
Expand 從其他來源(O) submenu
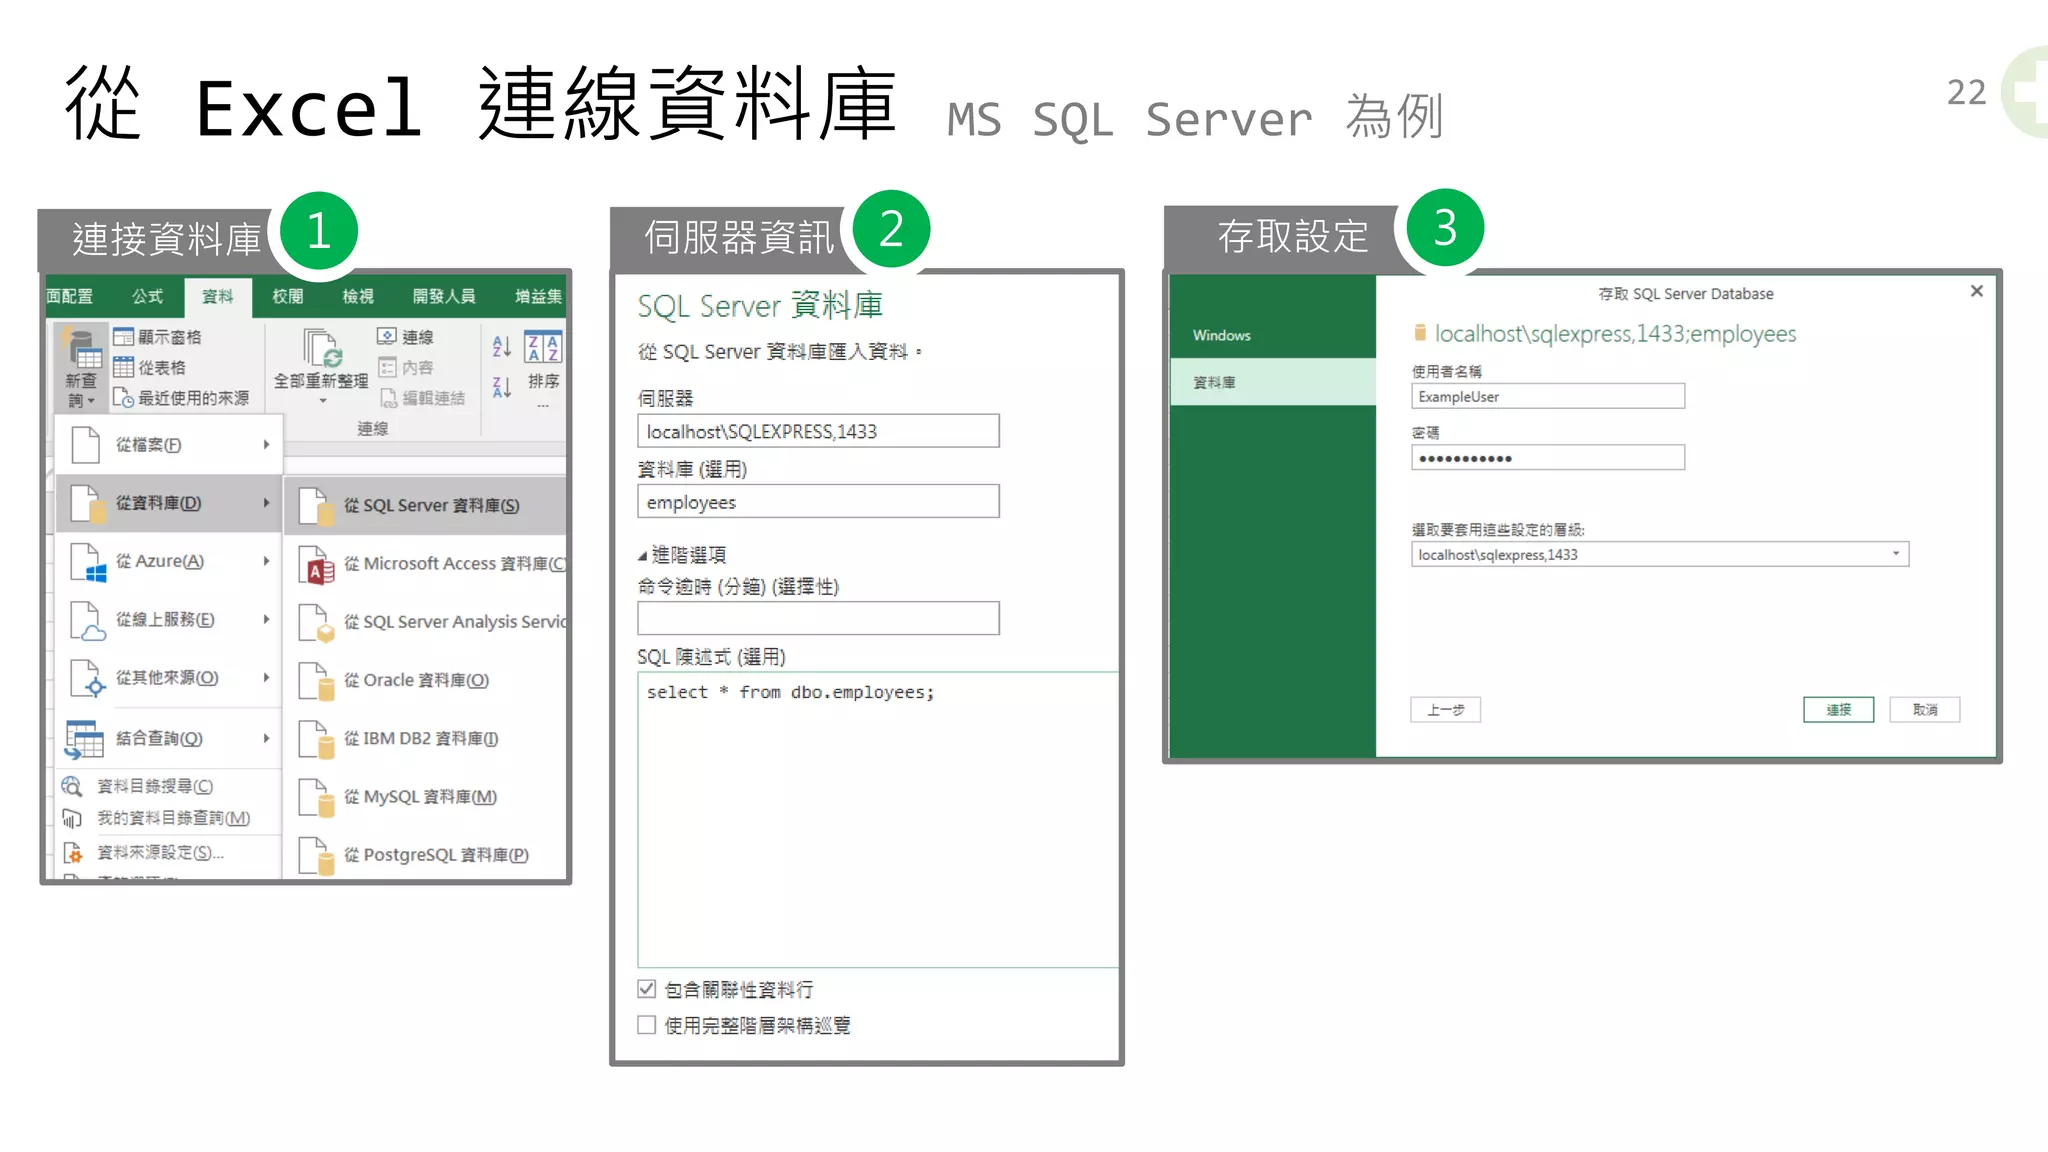(x=168, y=678)
